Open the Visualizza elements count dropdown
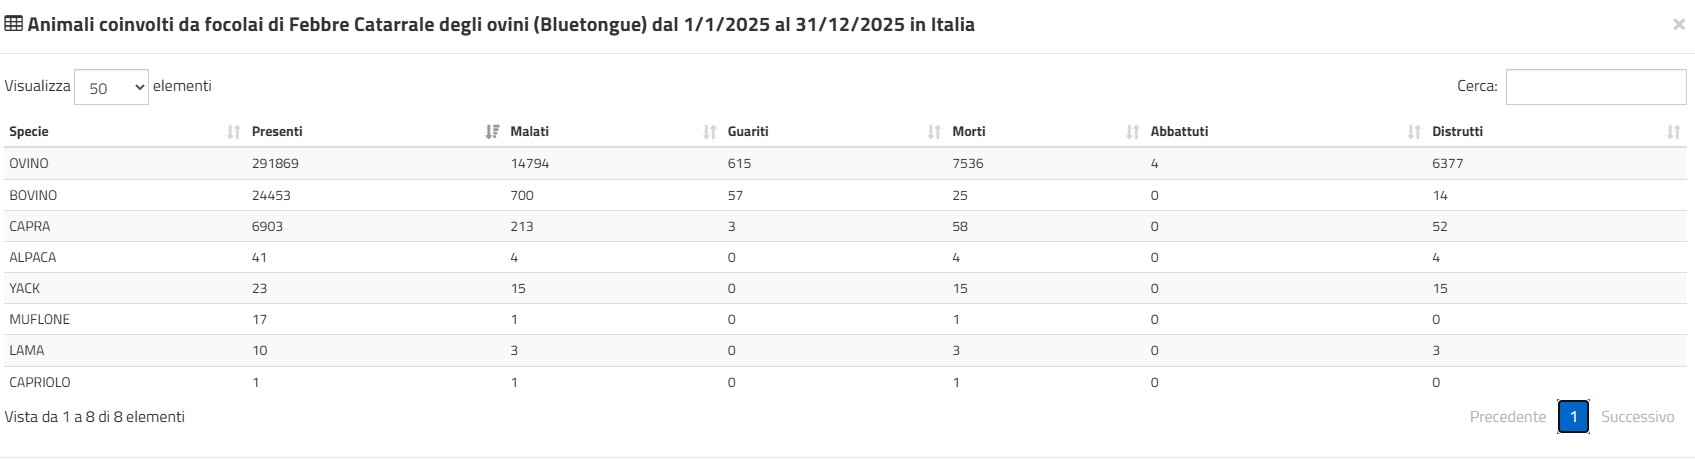 [x=111, y=87]
